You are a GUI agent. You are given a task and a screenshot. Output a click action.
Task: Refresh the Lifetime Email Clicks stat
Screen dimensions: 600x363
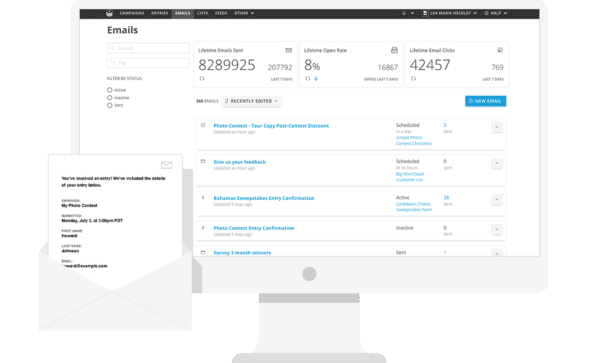[x=413, y=78]
